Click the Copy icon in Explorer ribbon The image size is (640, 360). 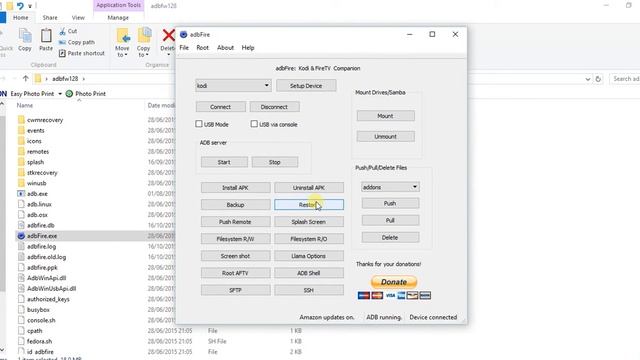tap(25, 36)
